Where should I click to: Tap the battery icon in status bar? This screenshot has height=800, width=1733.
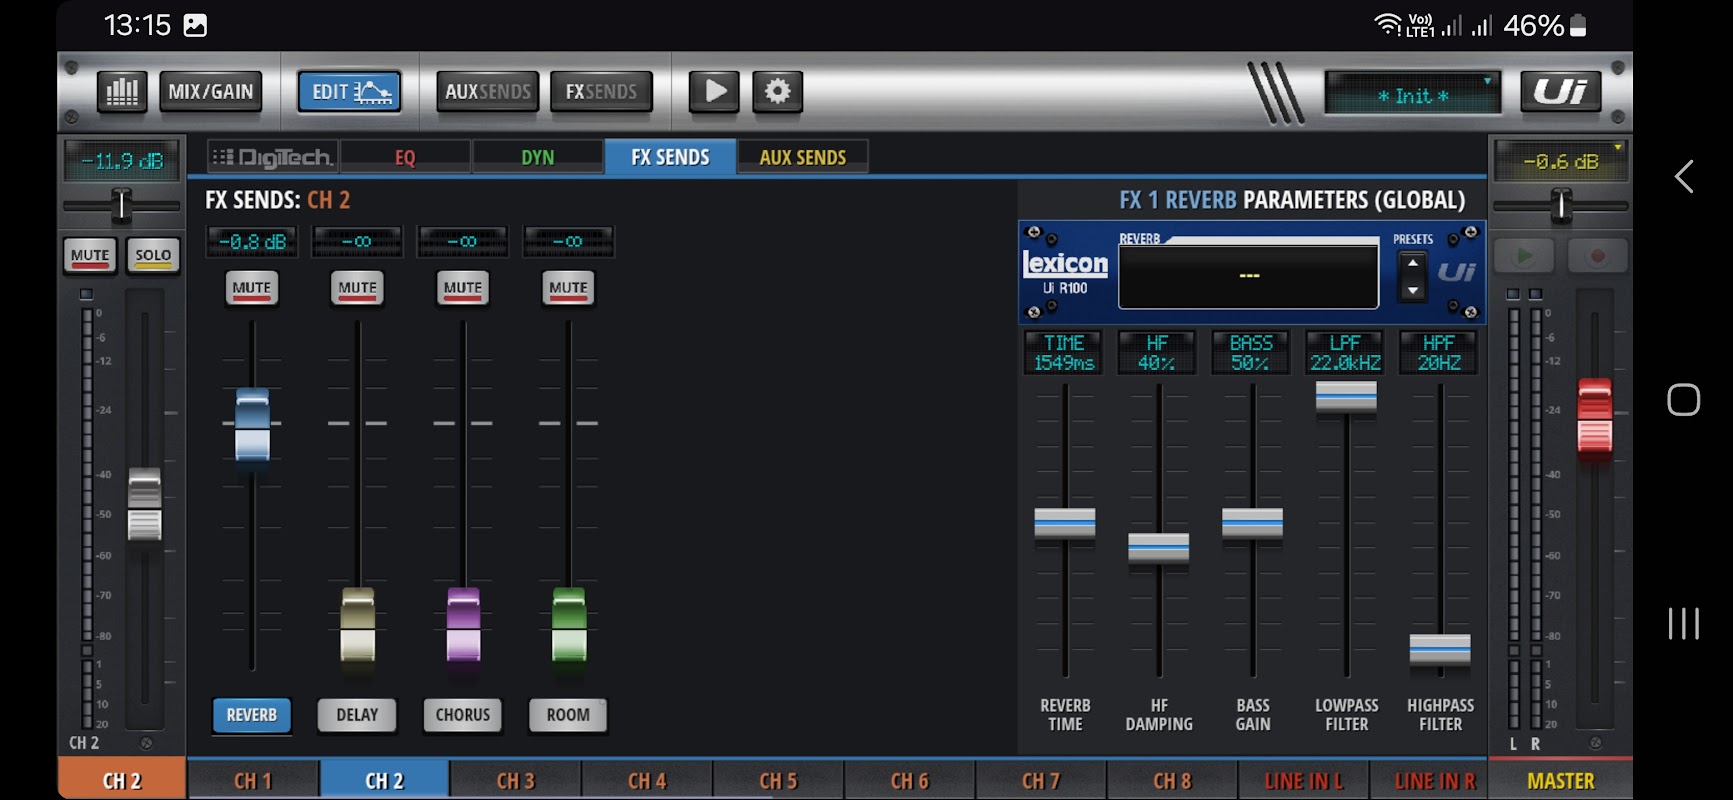[1578, 25]
